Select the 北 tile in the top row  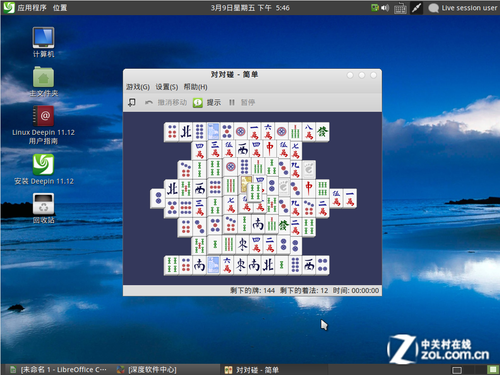pos(186,132)
